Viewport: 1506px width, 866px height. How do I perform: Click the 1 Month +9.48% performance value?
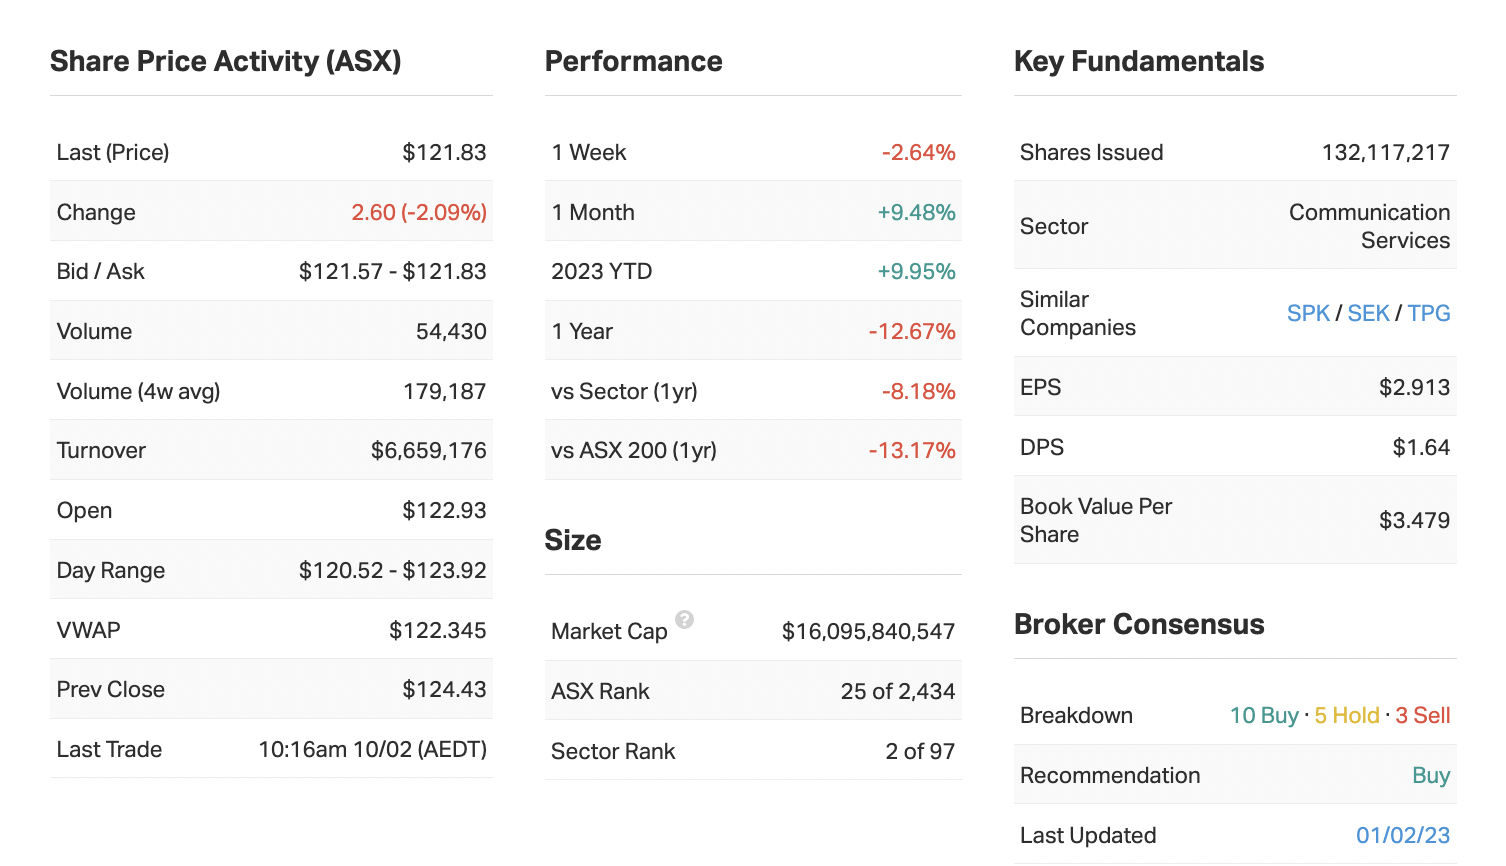(x=916, y=212)
